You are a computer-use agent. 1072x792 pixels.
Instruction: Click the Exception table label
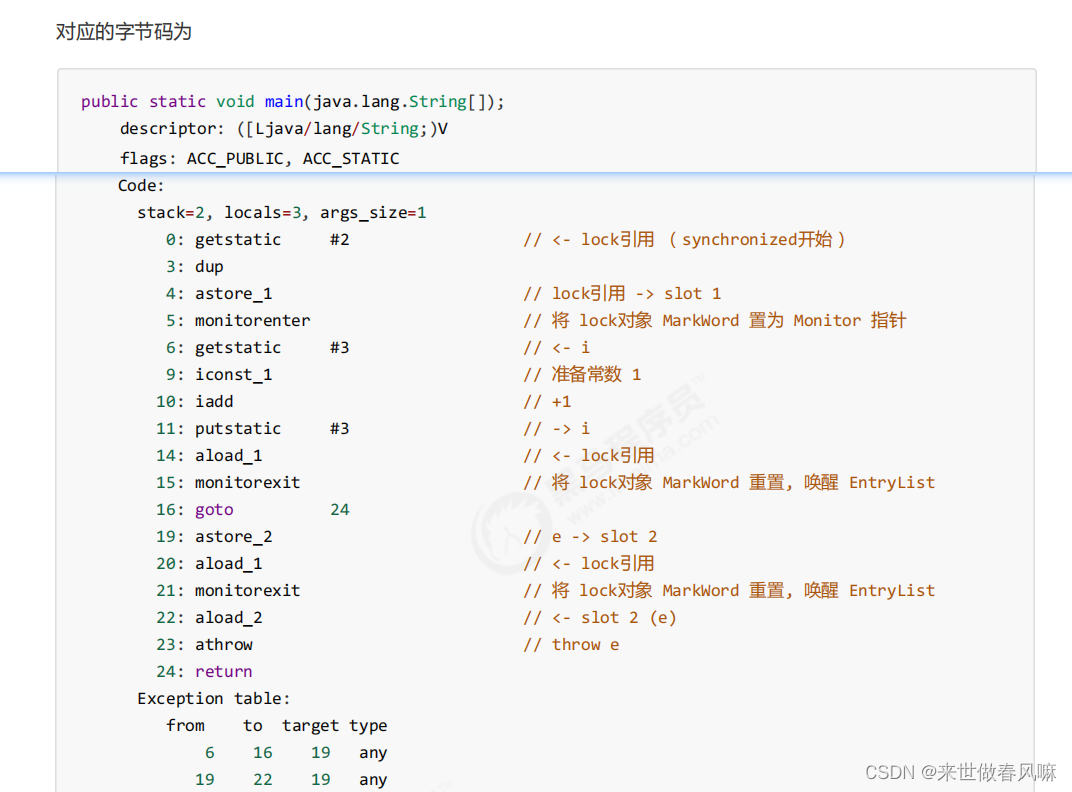tap(213, 699)
